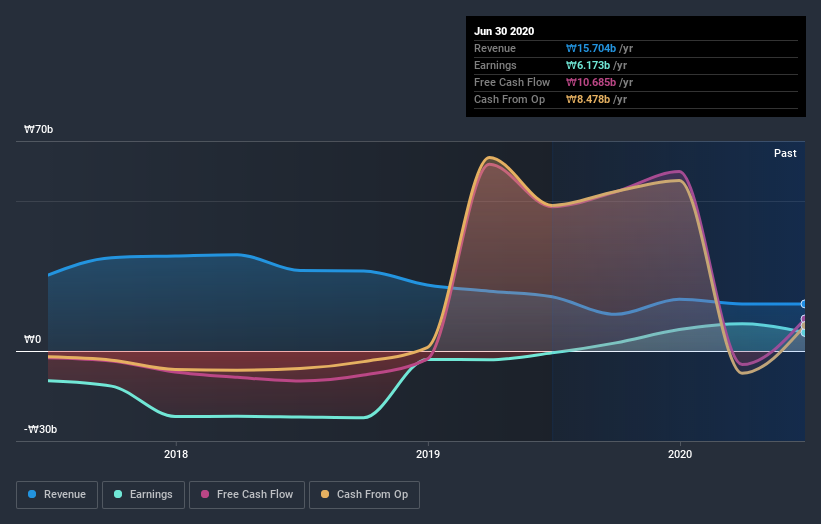Image resolution: width=821 pixels, height=524 pixels.
Task: Click the ₩0 y-axis label
Action: point(32,339)
